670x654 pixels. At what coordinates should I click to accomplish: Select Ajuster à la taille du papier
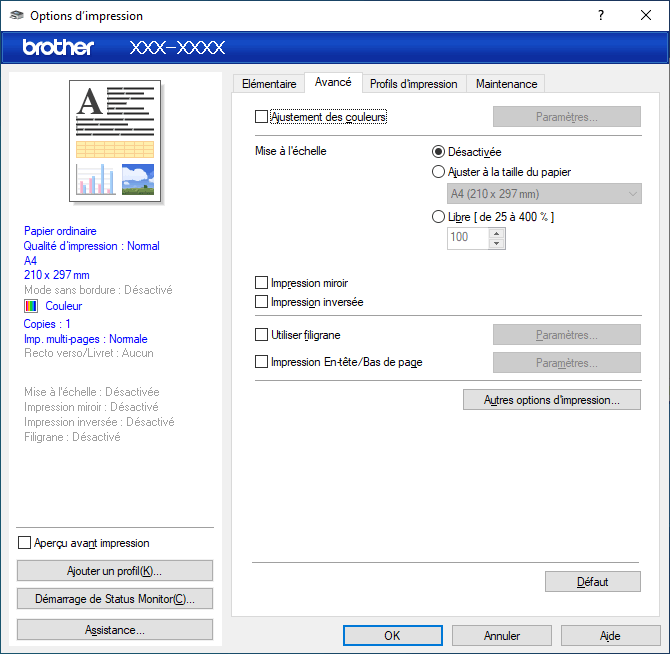coord(438,172)
